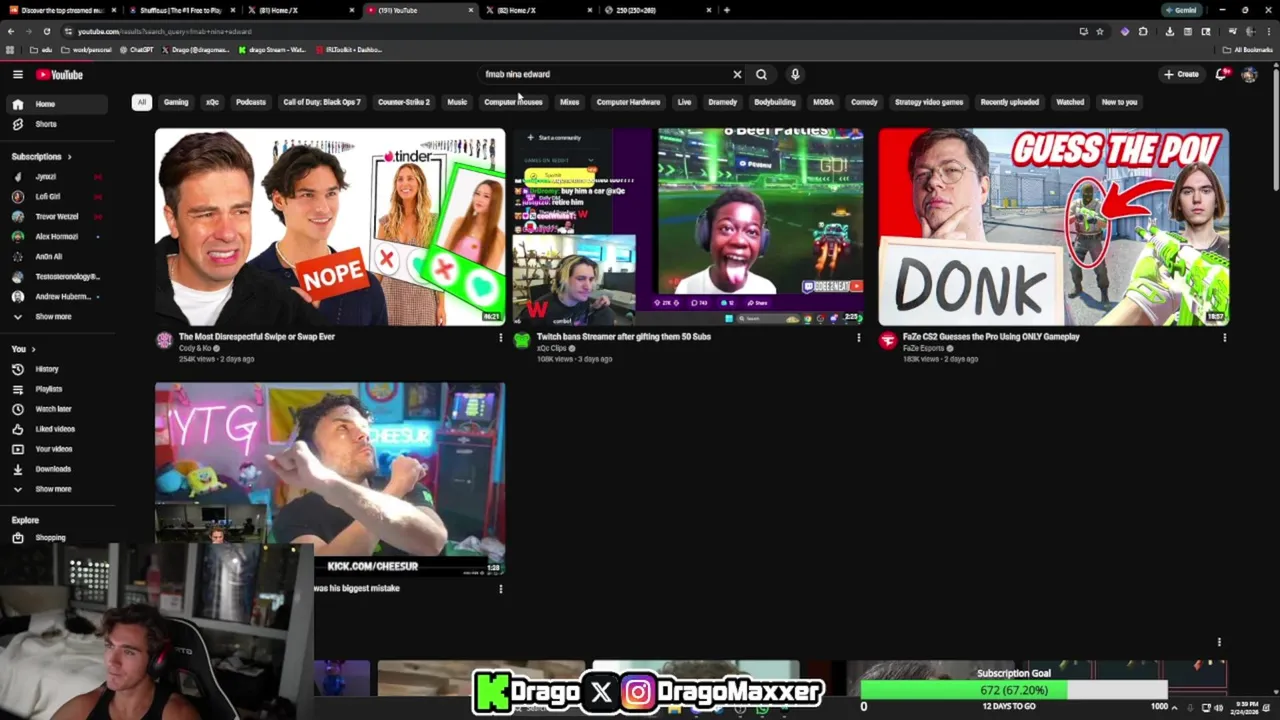Click the YouTube logo
Image resolution: width=1280 pixels, height=720 pixels.
click(x=60, y=74)
